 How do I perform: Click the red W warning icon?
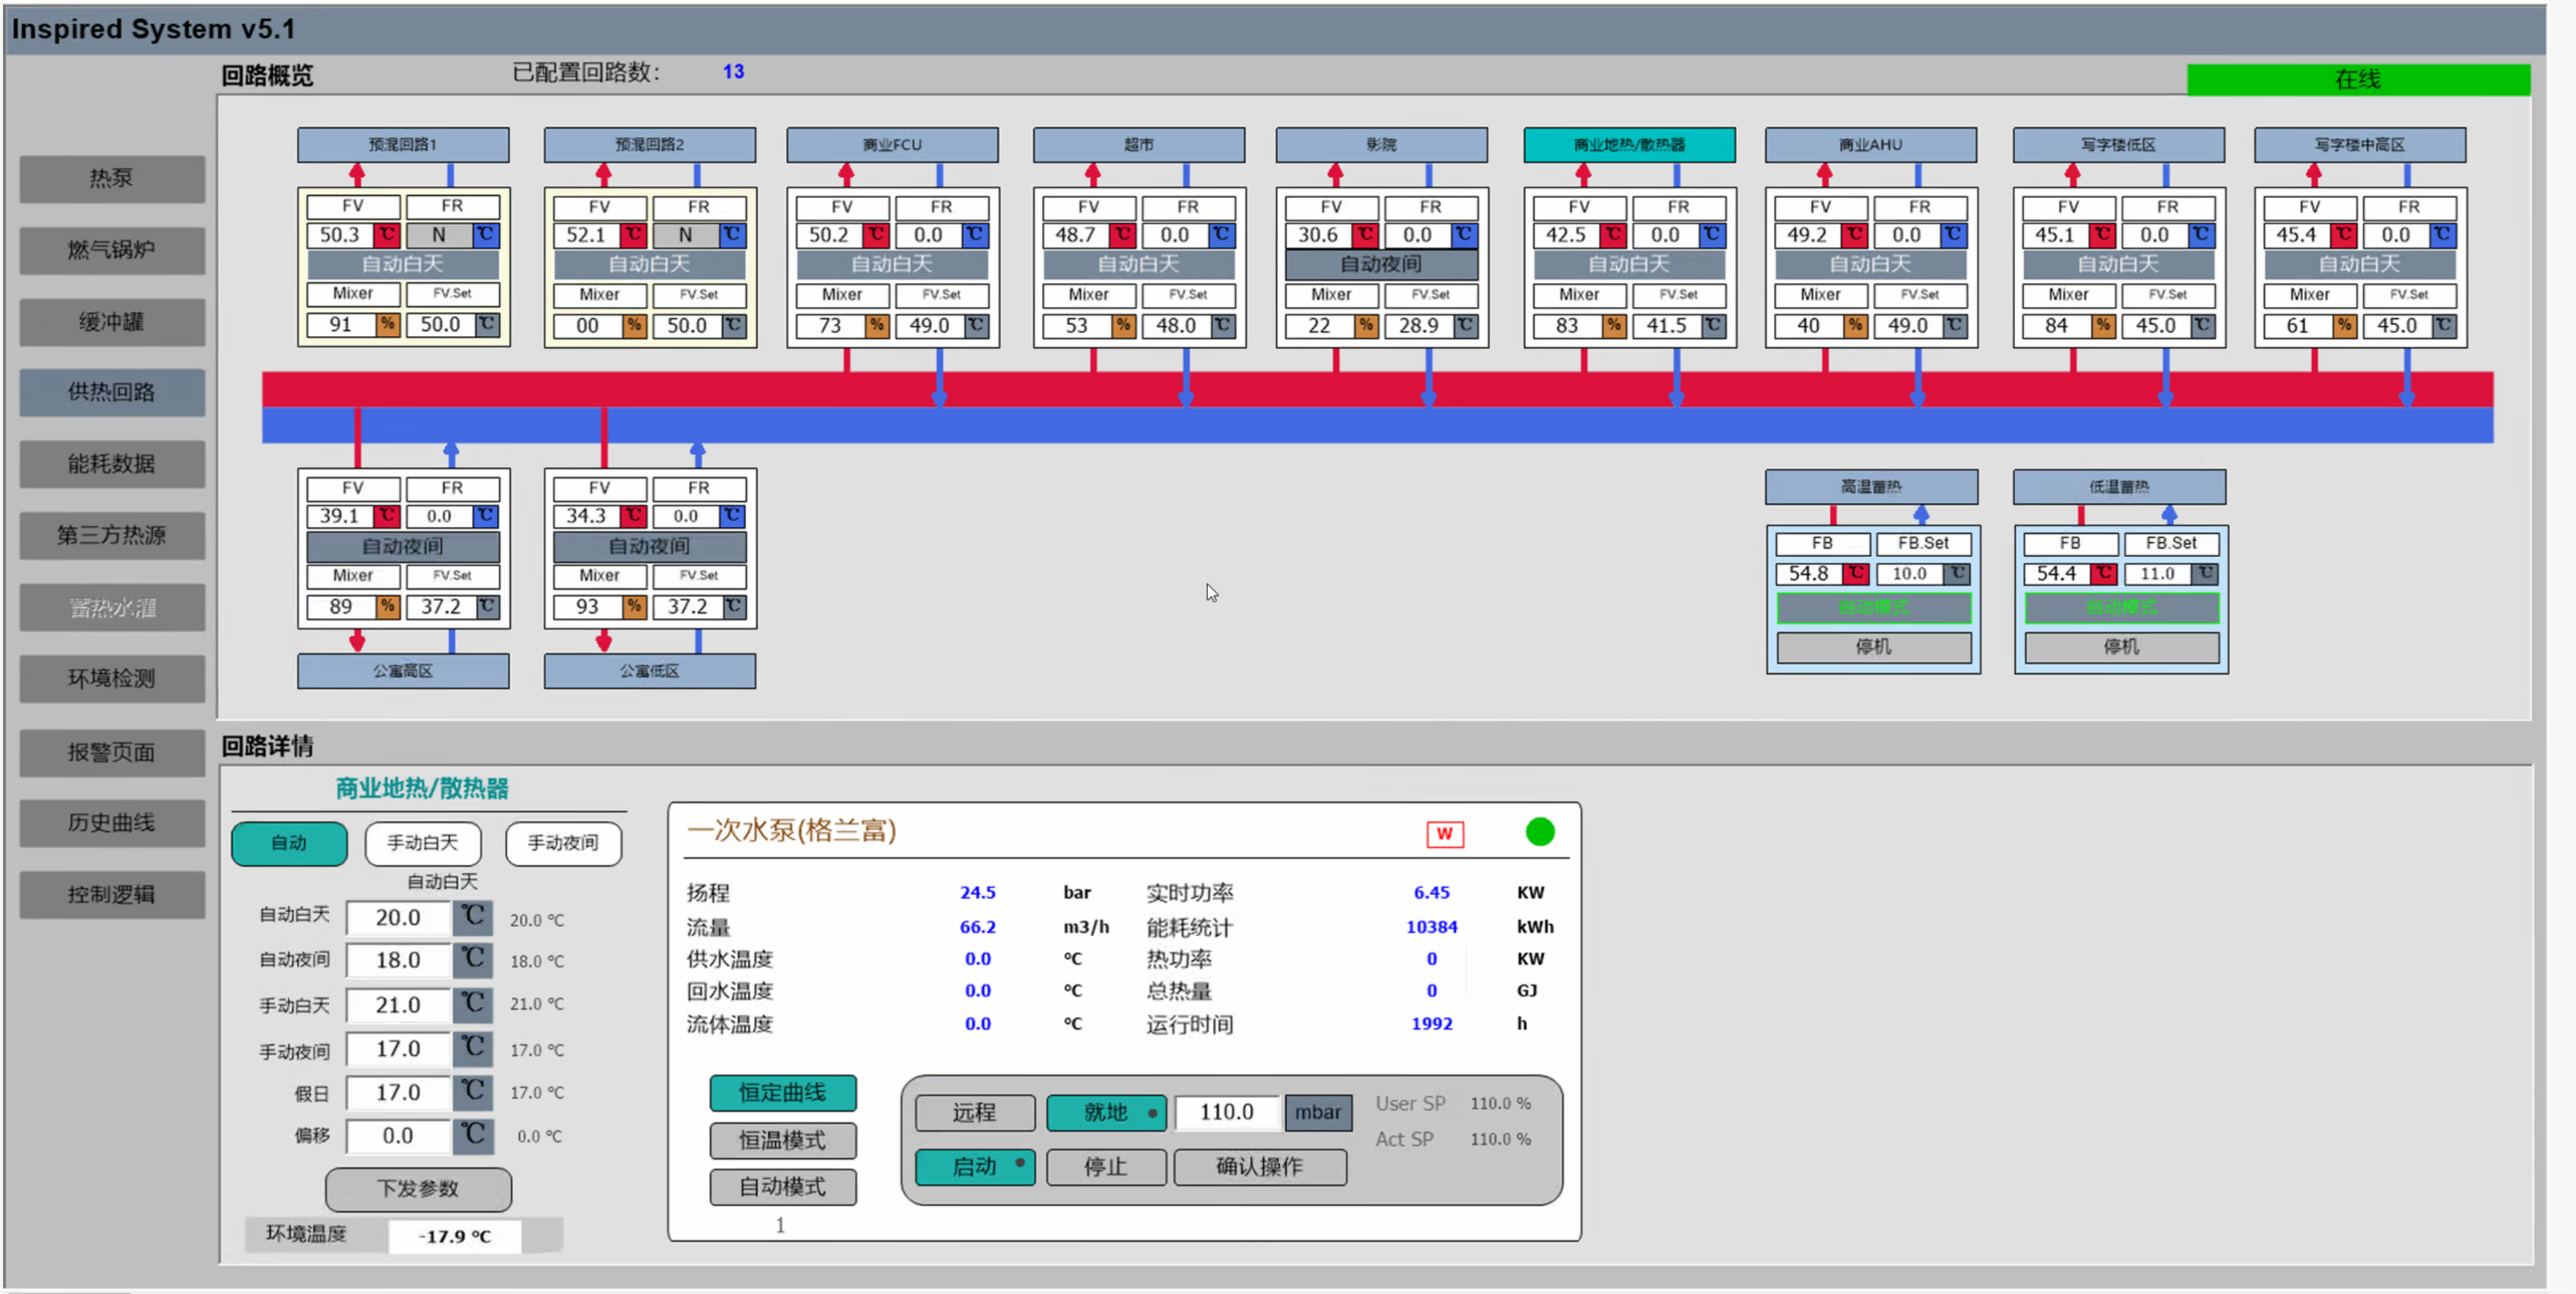[1444, 833]
